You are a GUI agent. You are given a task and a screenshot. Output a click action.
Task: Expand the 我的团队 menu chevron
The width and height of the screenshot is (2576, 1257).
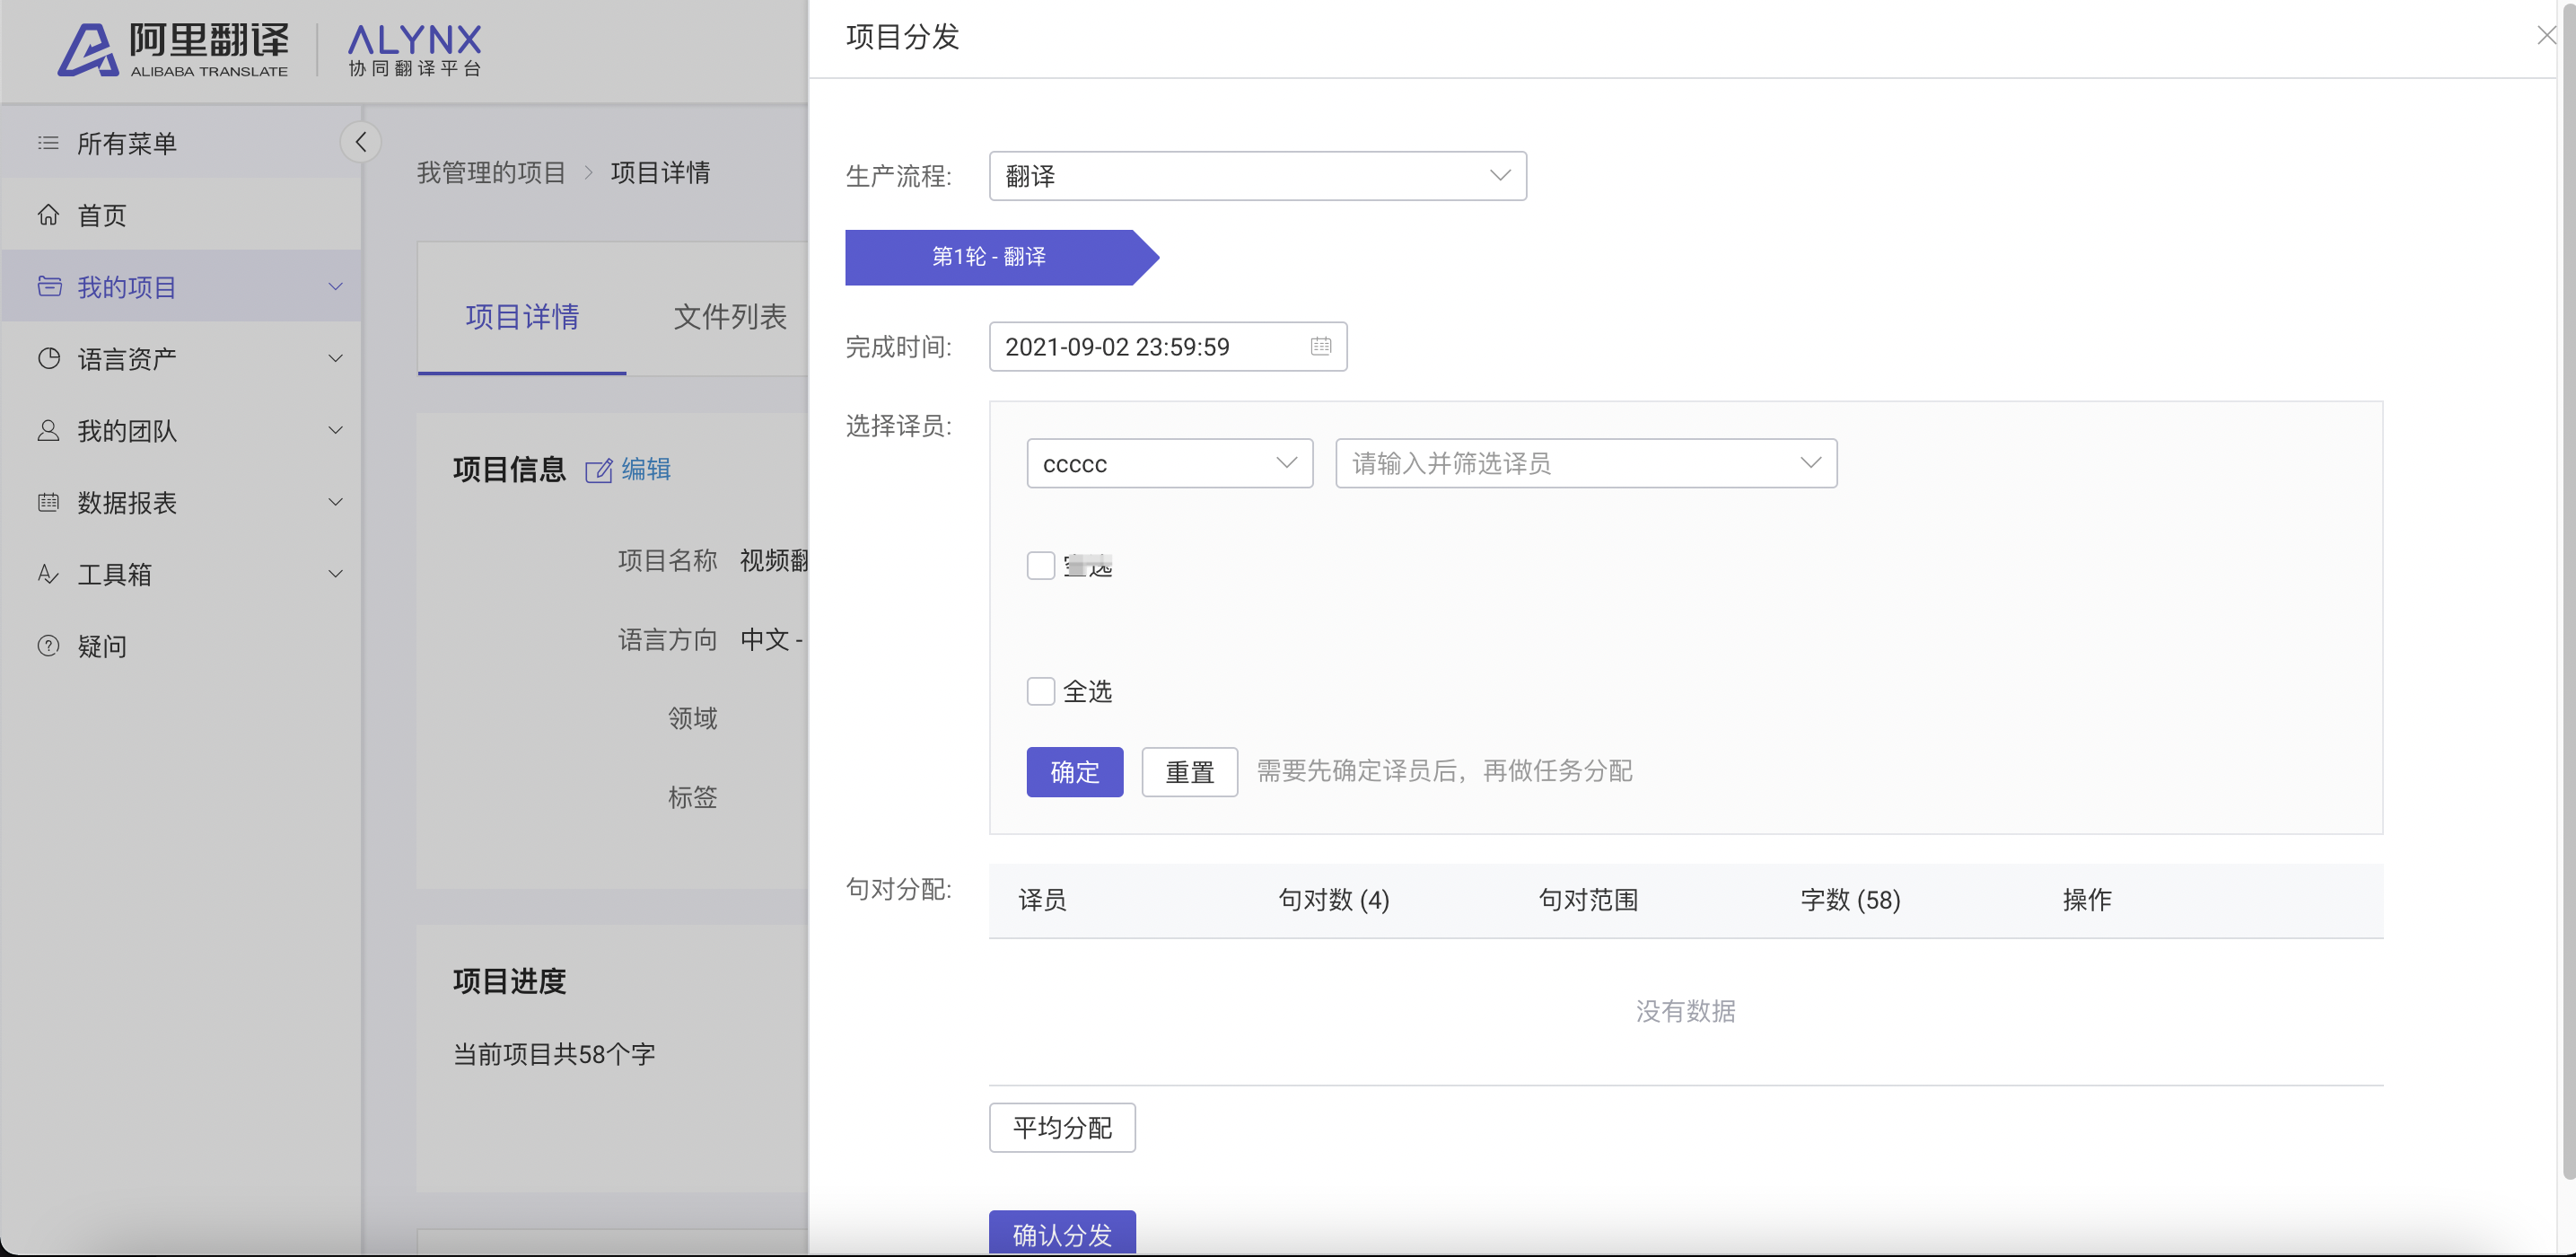tap(336, 430)
